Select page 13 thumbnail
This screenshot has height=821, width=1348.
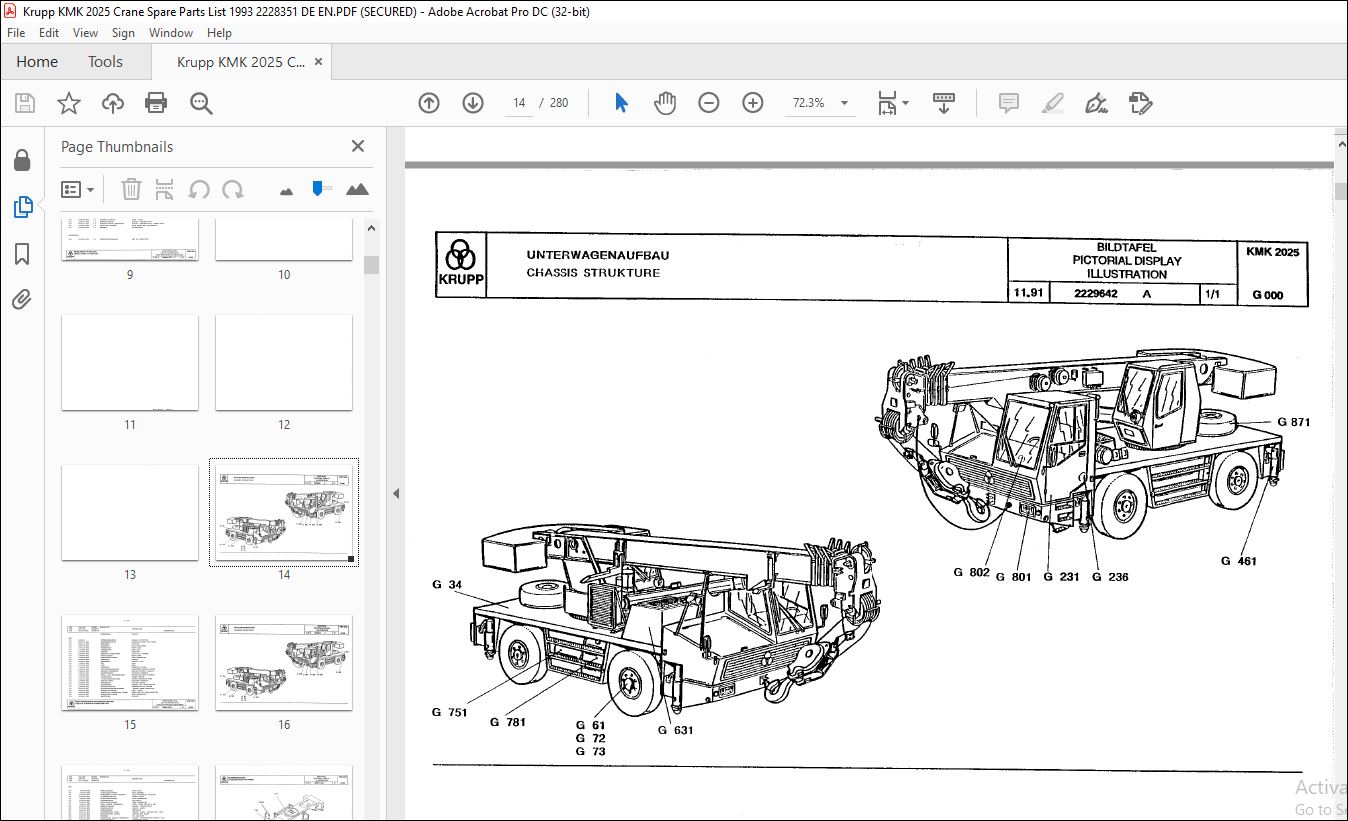130,513
